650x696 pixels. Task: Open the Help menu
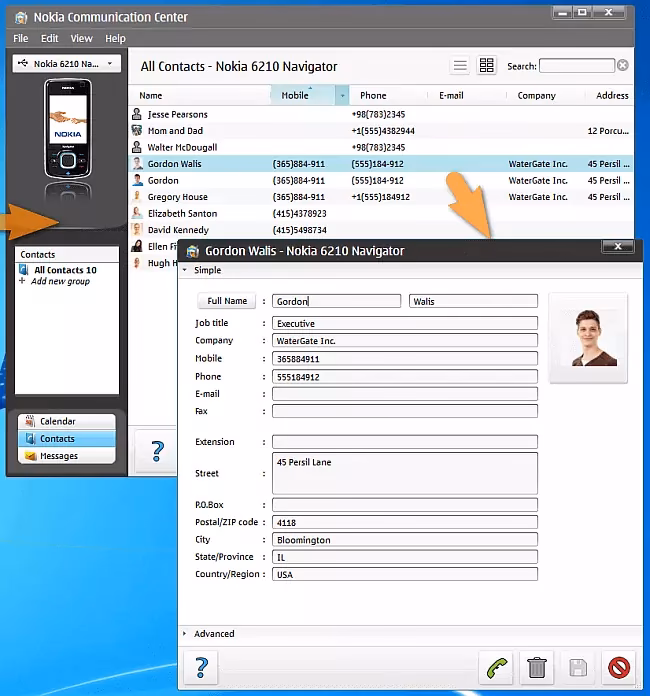coord(115,39)
